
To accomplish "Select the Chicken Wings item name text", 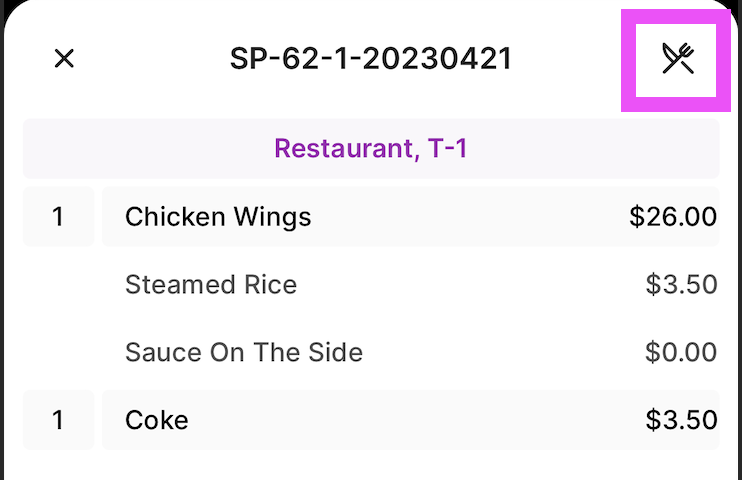I will click(x=218, y=216).
